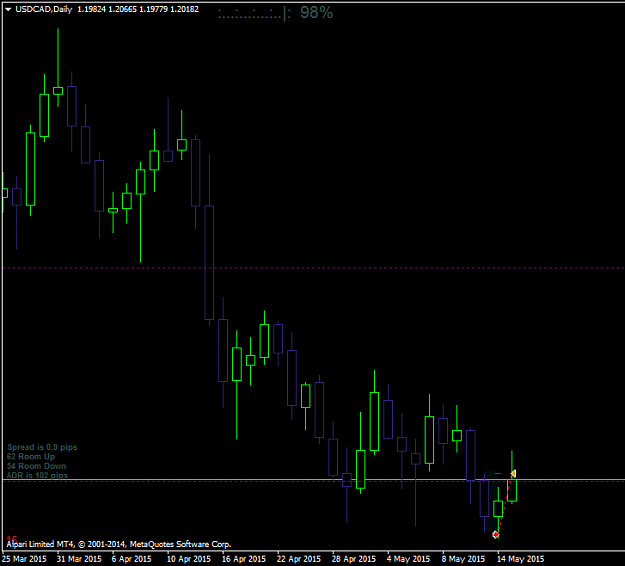The image size is (625, 566).
Task: Select the red dotted trade line
Action: [x=505, y=504]
